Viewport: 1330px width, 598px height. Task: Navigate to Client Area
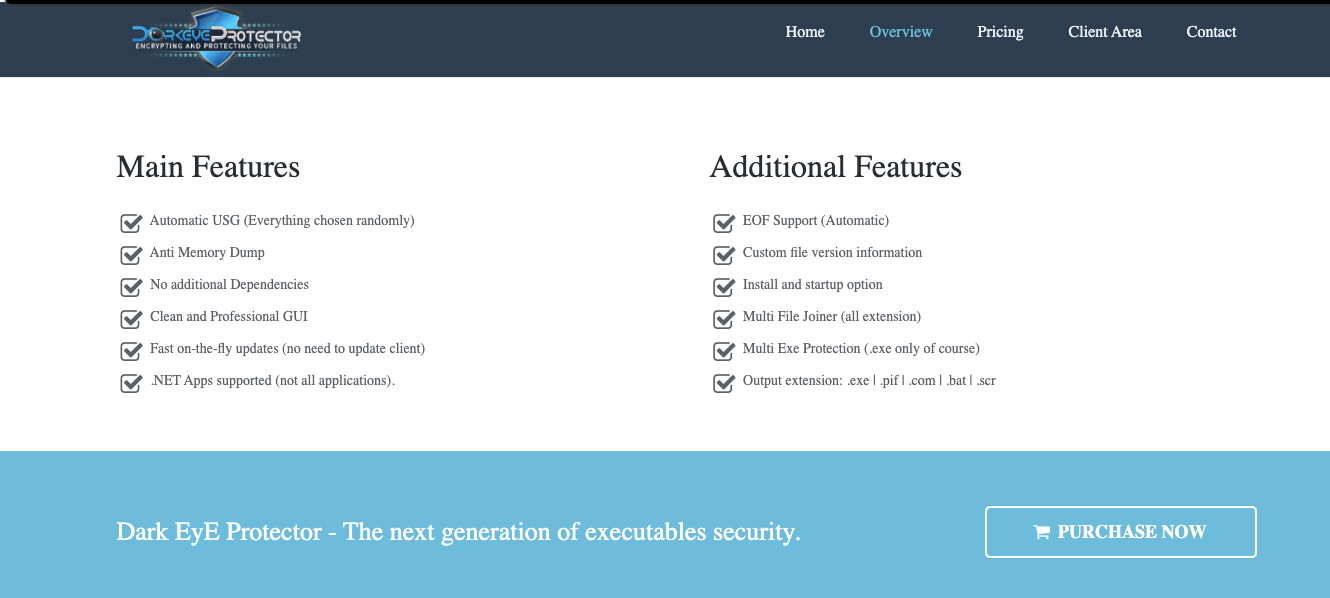(1105, 32)
